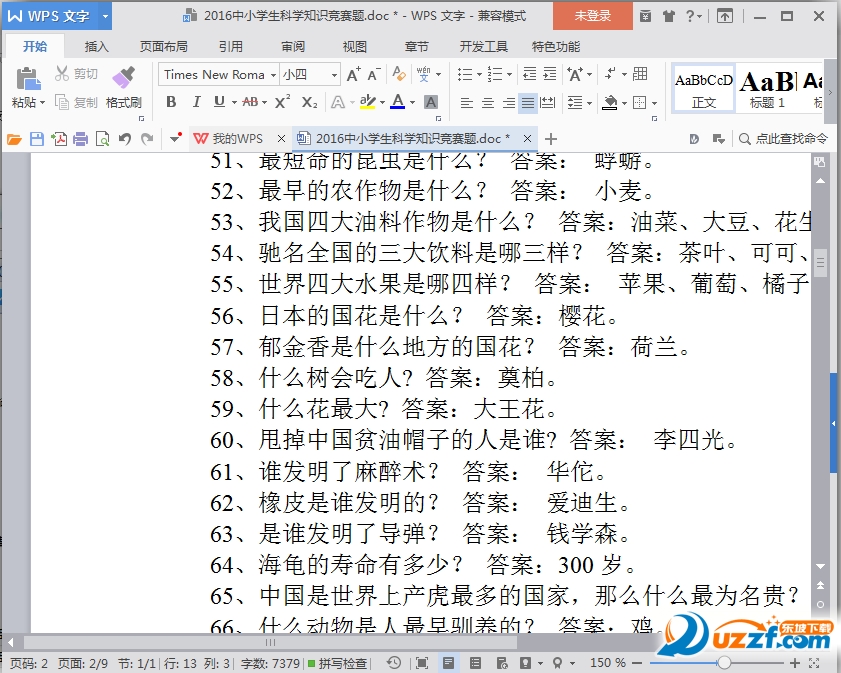Screen dimensions: 841x673
Task: Center align the text
Action: tap(488, 102)
